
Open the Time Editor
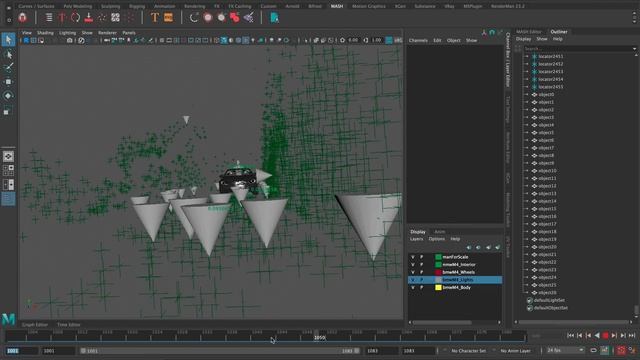69,324
